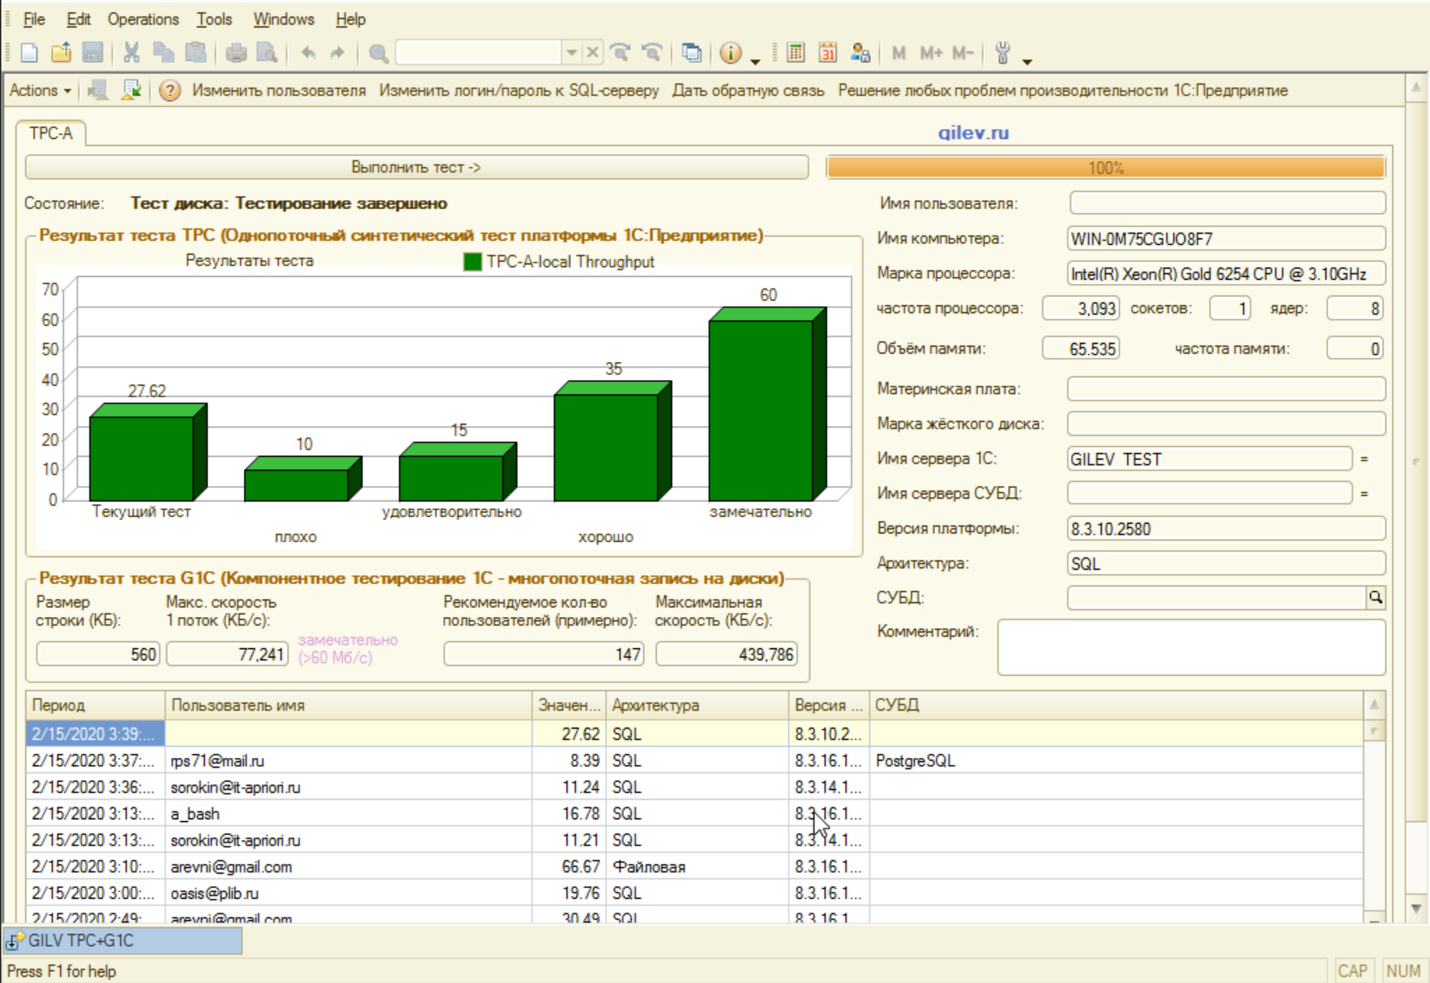Open the gilev.ru link
Image resolution: width=1430 pixels, height=983 pixels.
coord(973,133)
